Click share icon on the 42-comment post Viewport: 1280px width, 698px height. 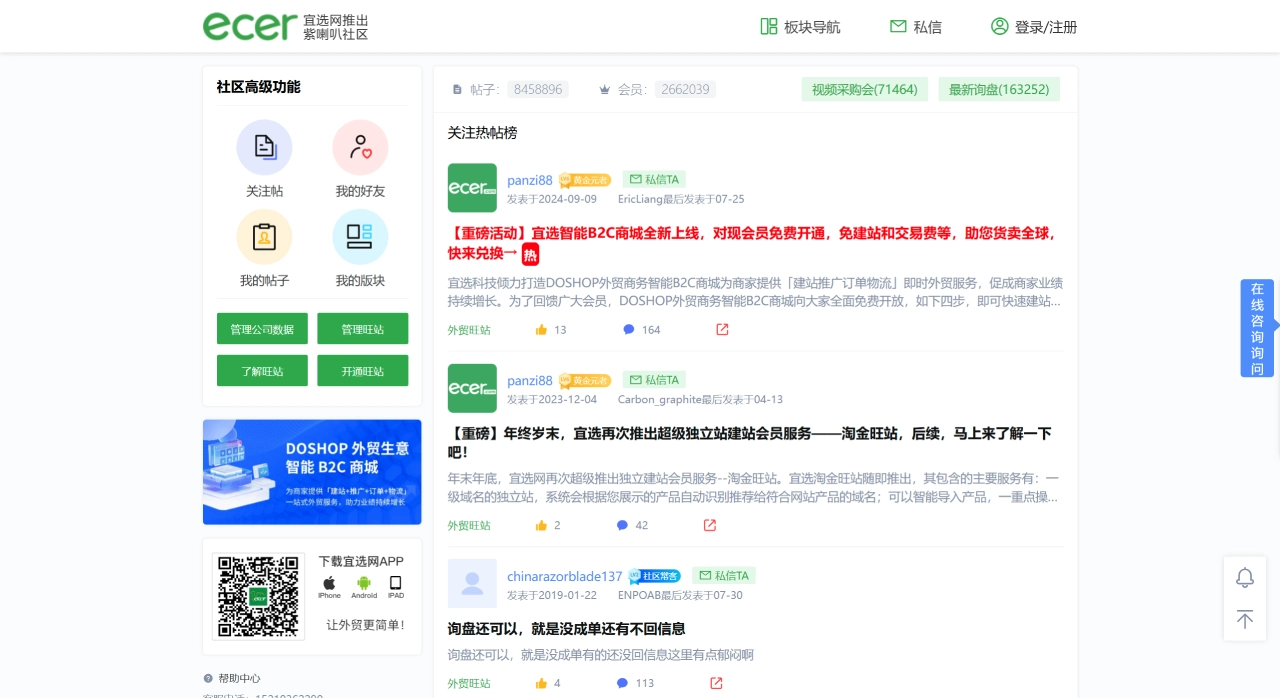(710, 525)
